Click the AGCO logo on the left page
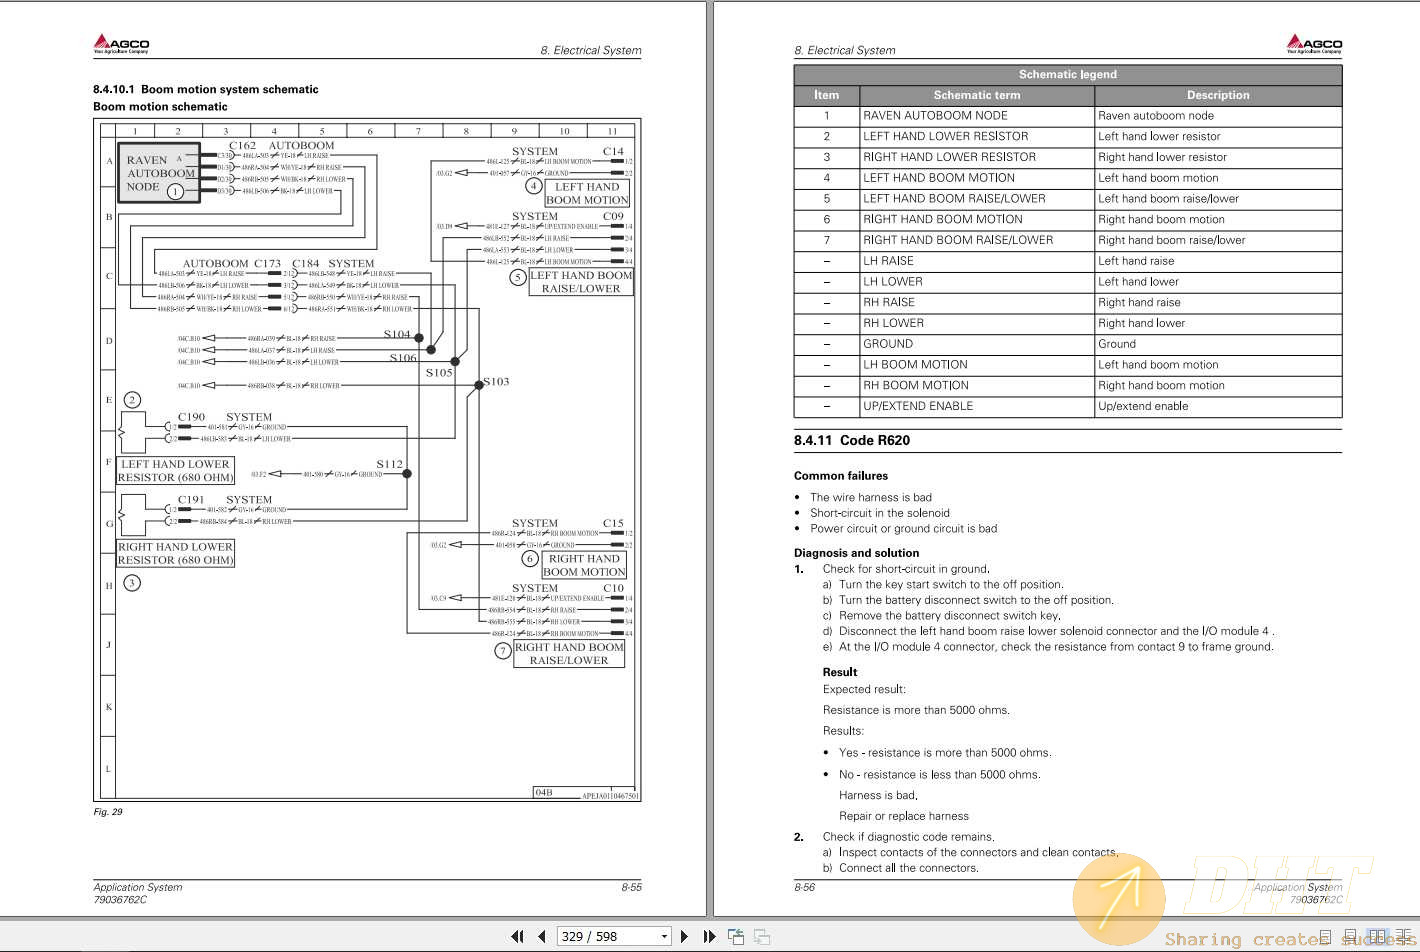Viewport: 1420px width, 952px height. (121, 43)
